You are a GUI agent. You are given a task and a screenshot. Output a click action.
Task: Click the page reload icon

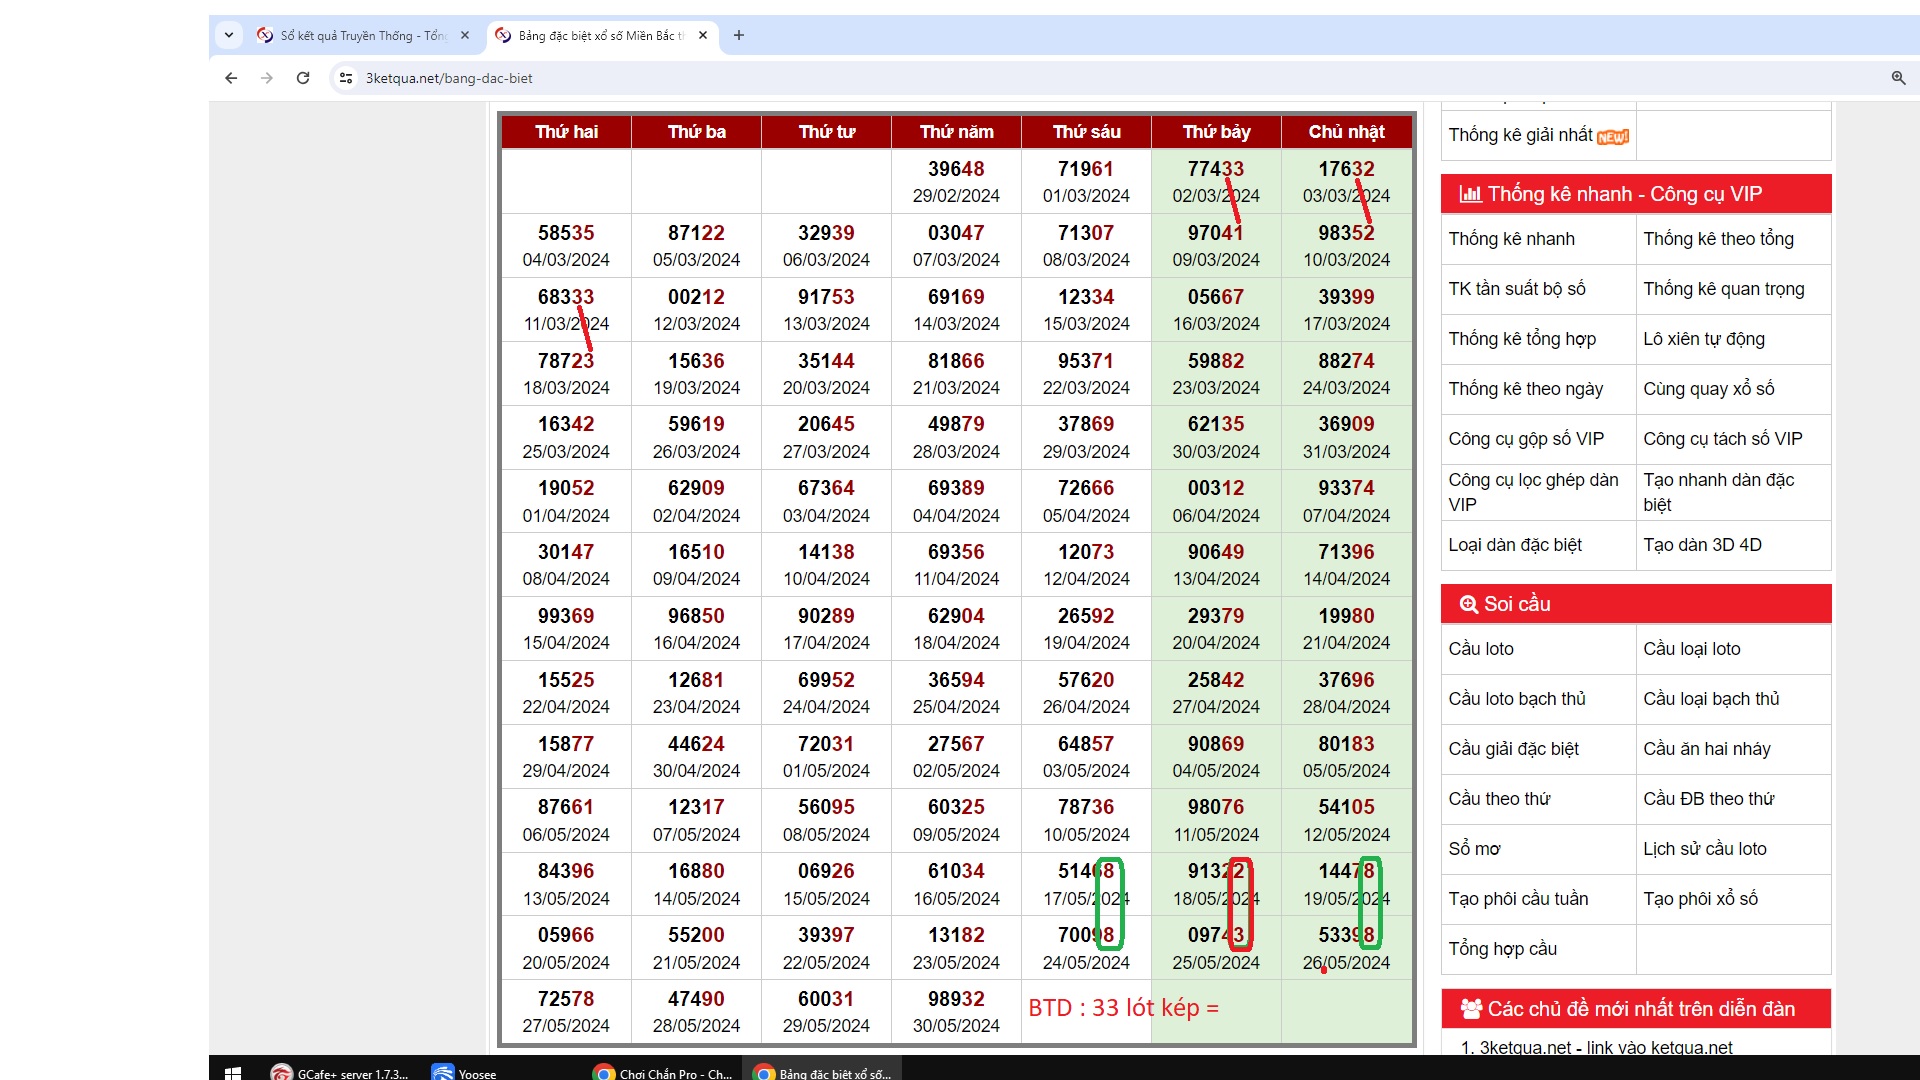point(303,78)
